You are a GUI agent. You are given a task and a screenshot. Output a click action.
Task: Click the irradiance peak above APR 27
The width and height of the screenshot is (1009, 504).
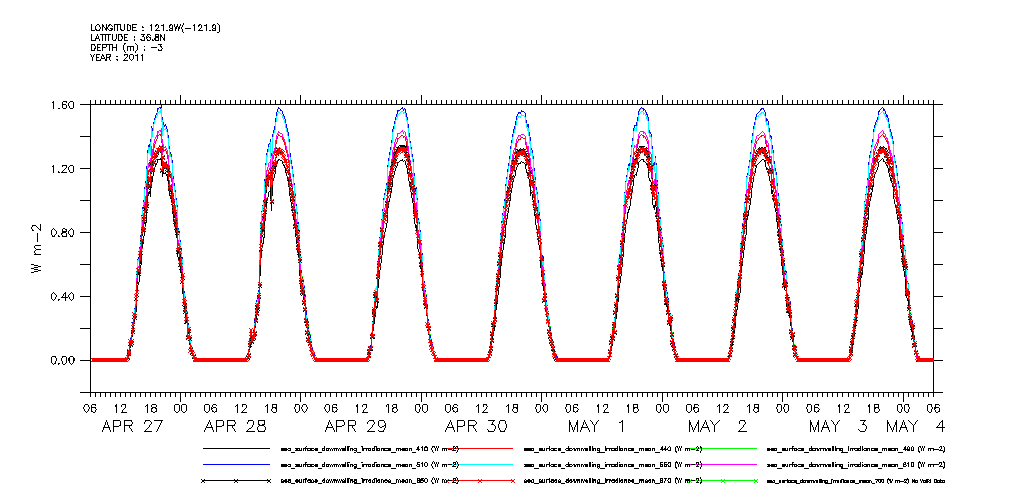click(159, 108)
